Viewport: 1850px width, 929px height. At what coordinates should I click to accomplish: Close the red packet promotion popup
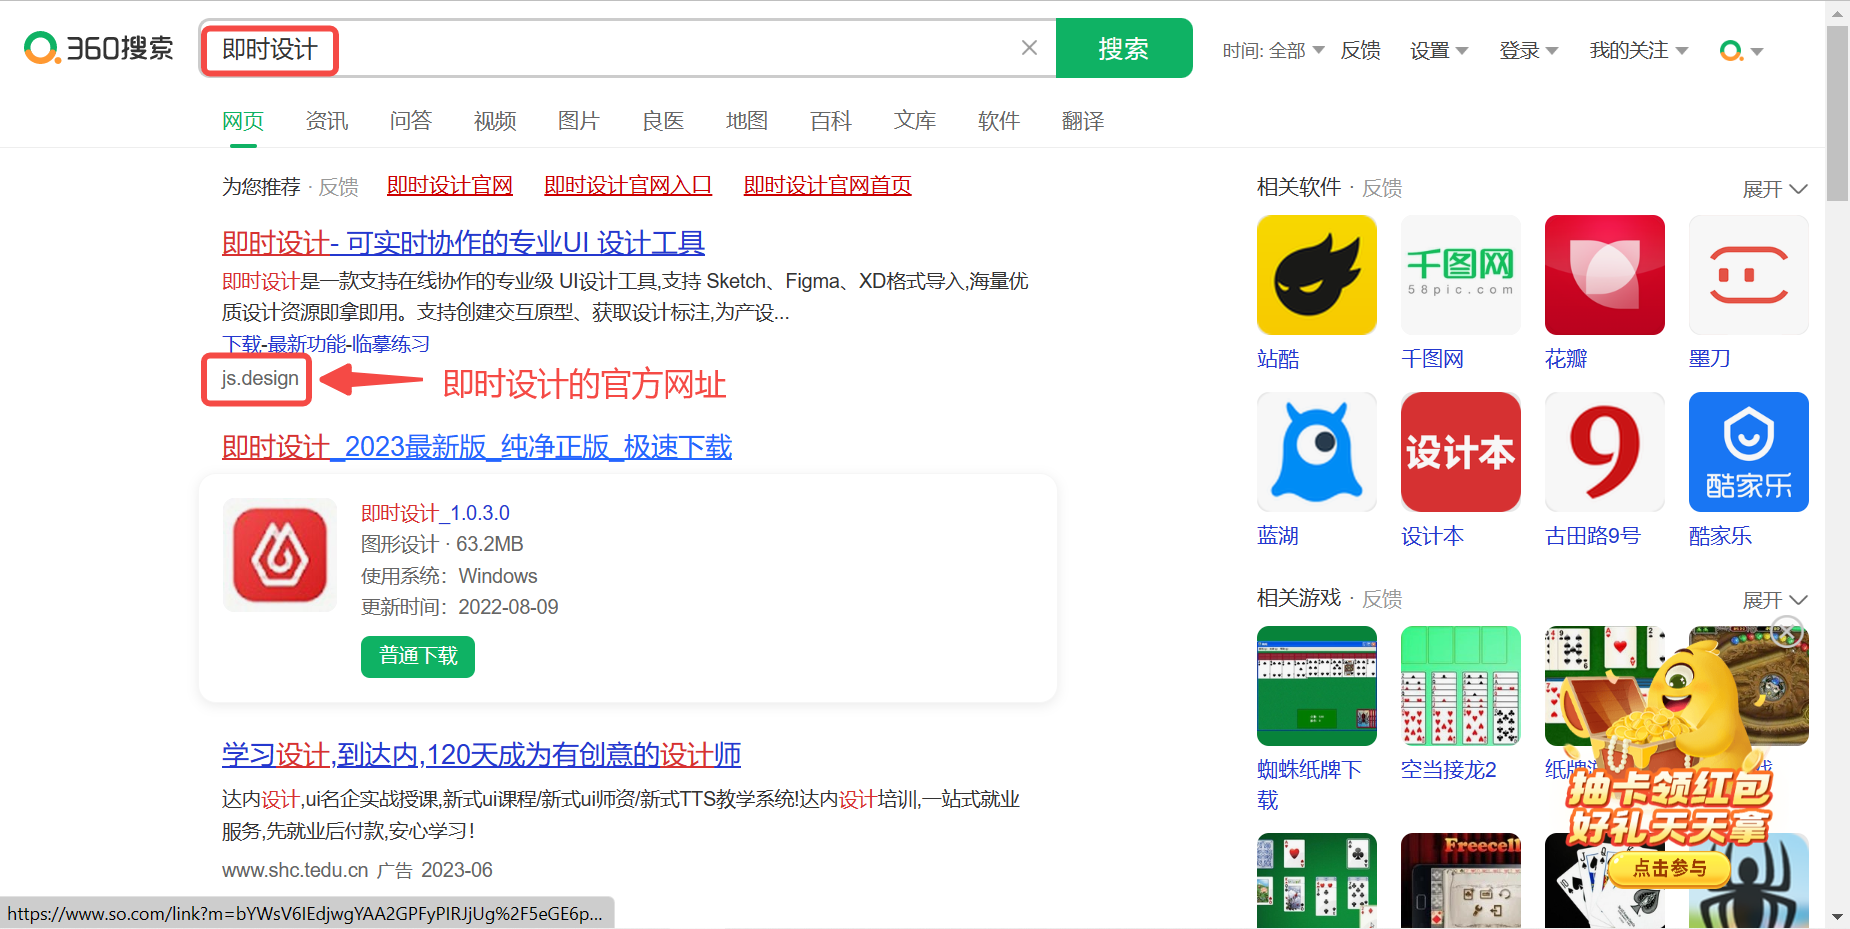point(1786,632)
